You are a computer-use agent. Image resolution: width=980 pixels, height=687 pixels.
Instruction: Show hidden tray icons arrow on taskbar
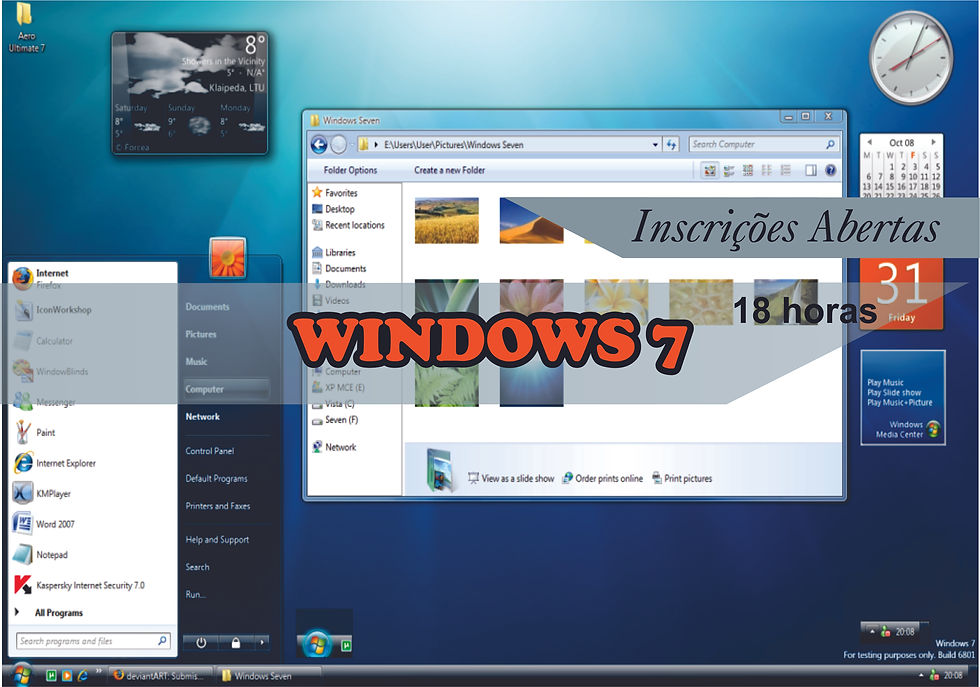click(x=921, y=676)
